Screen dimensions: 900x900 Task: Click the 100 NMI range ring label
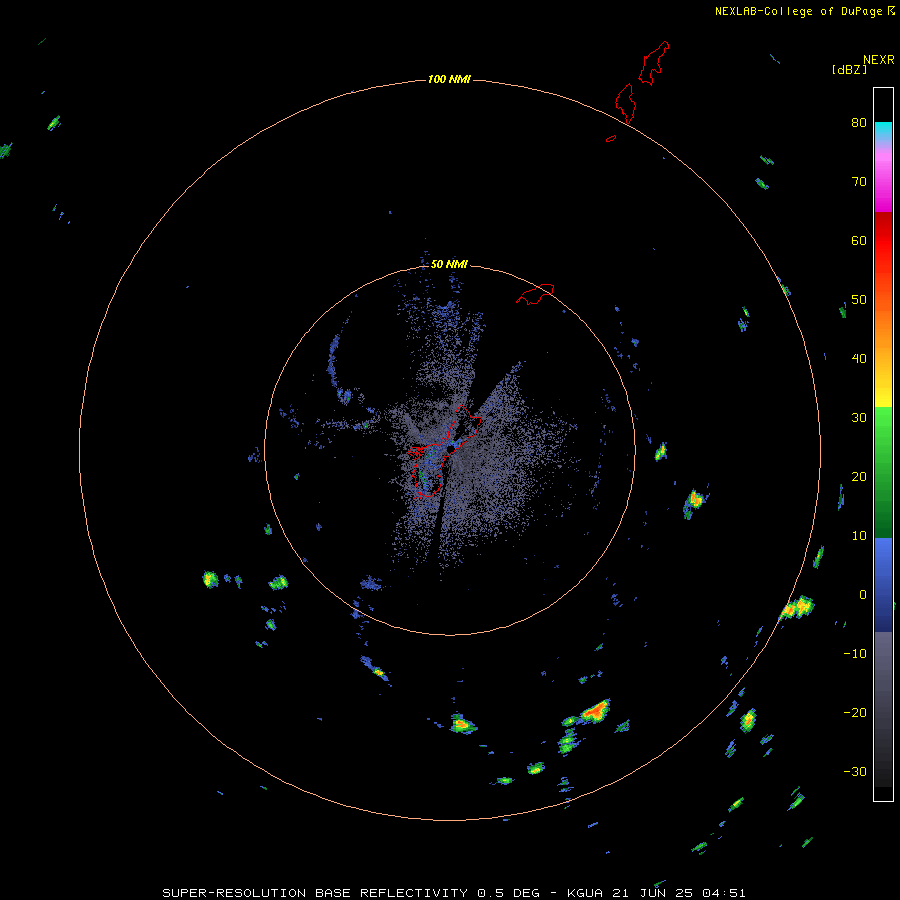(x=449, y=79)
